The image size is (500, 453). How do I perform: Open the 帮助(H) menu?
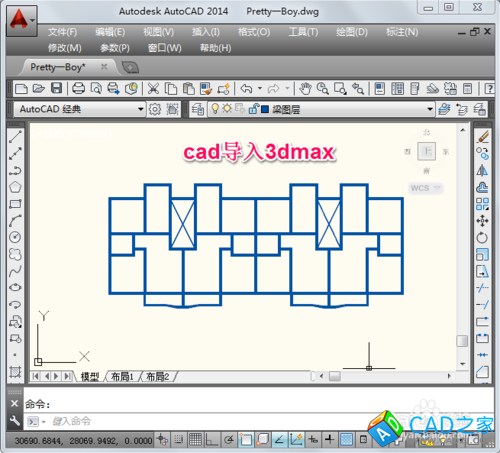tap(215, 48)
